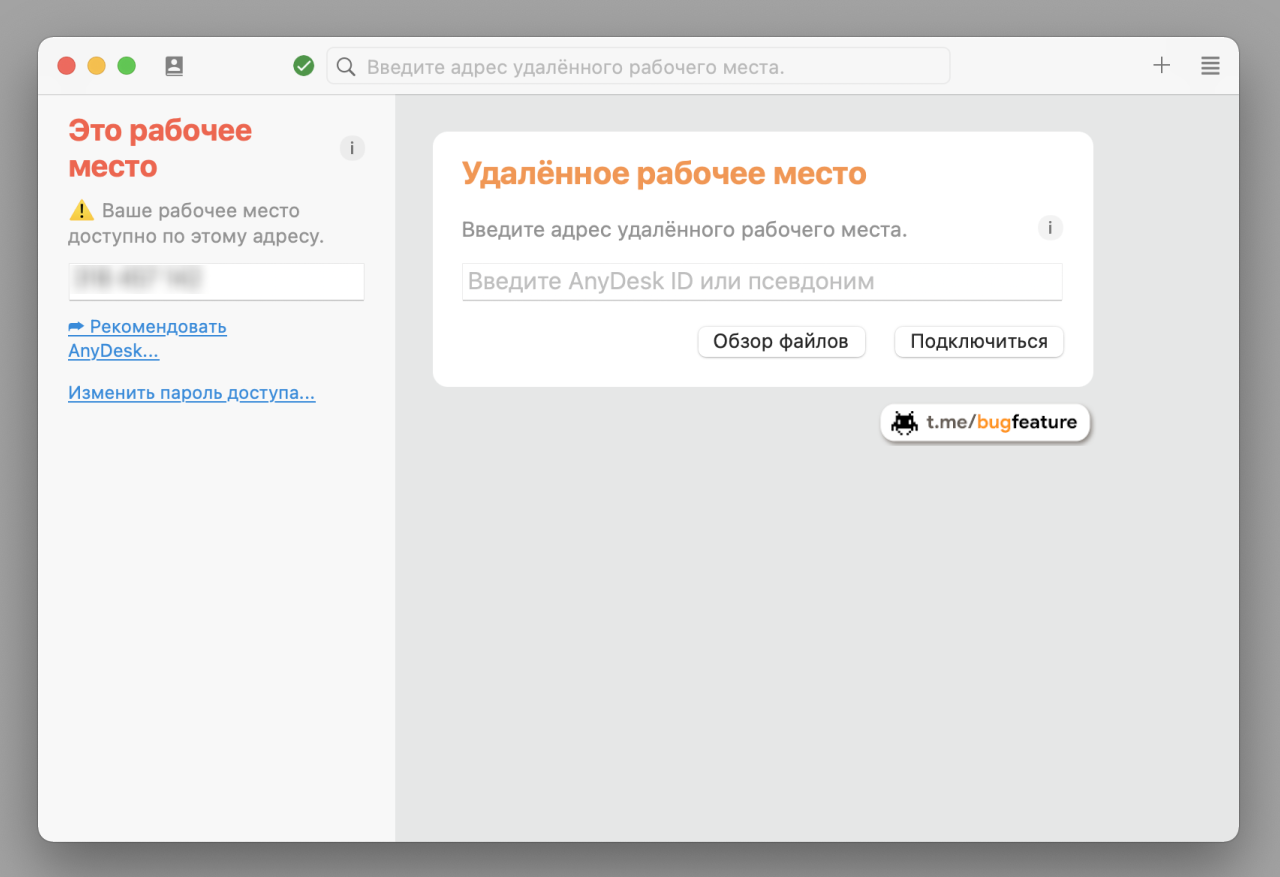Focus the AnyDesk ID or alias field

761,281
